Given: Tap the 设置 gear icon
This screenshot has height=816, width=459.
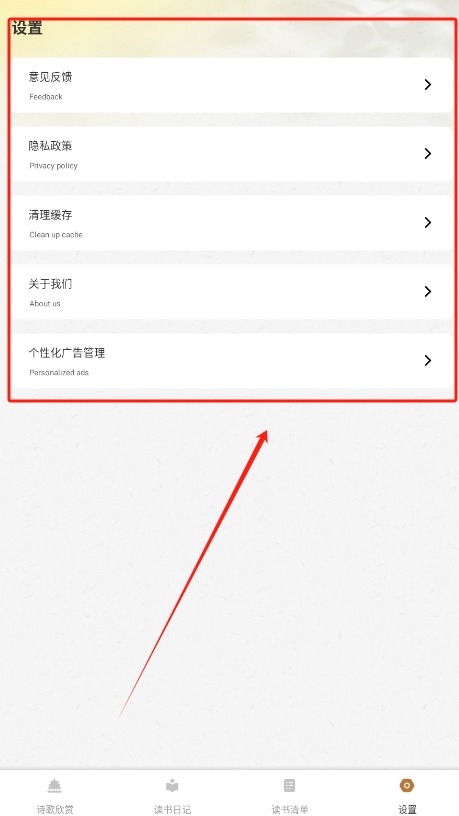Looking at the screenshot, I should tap(407, 785).
